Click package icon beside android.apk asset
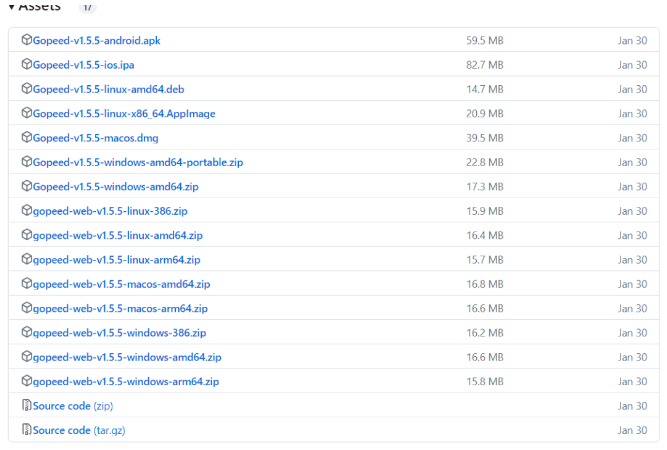 pos(26,40)
